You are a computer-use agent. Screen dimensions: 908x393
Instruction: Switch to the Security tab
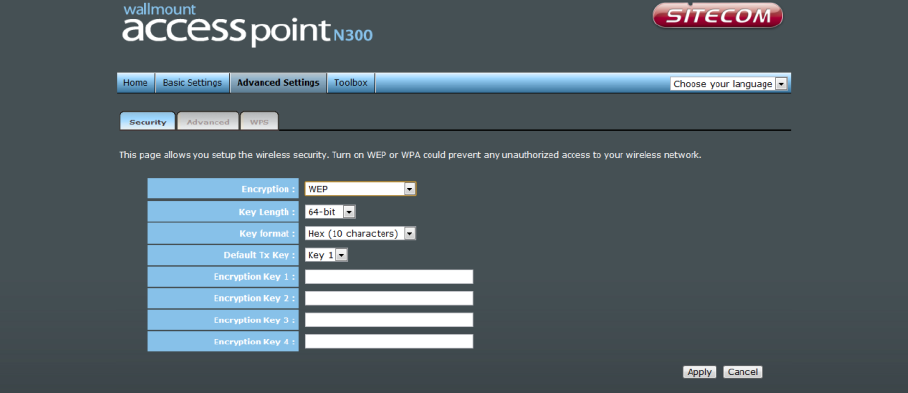[x=148, y=122]
